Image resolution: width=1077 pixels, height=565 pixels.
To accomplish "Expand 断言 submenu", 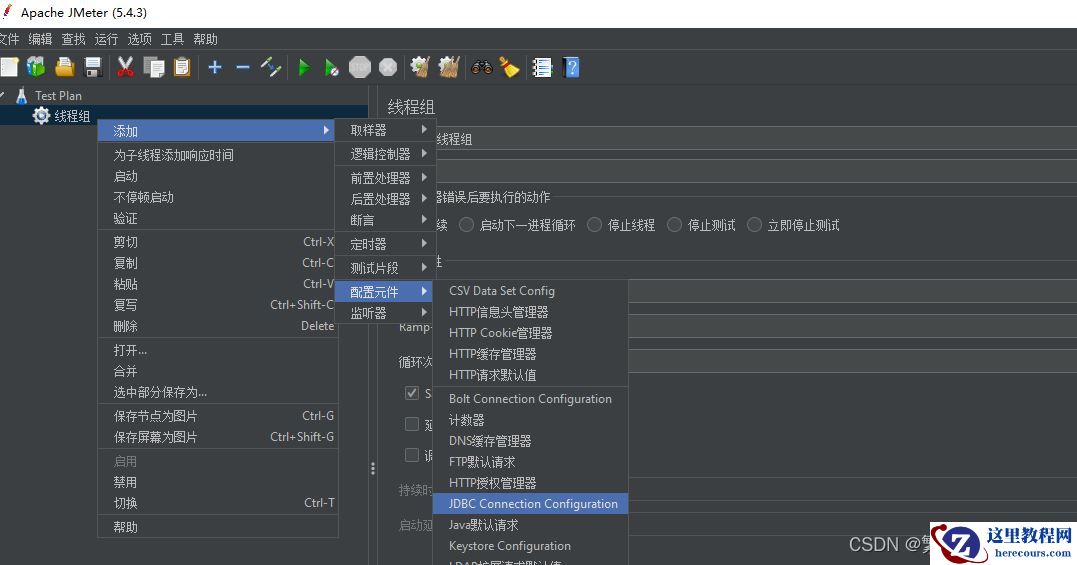I will (385, 220).
